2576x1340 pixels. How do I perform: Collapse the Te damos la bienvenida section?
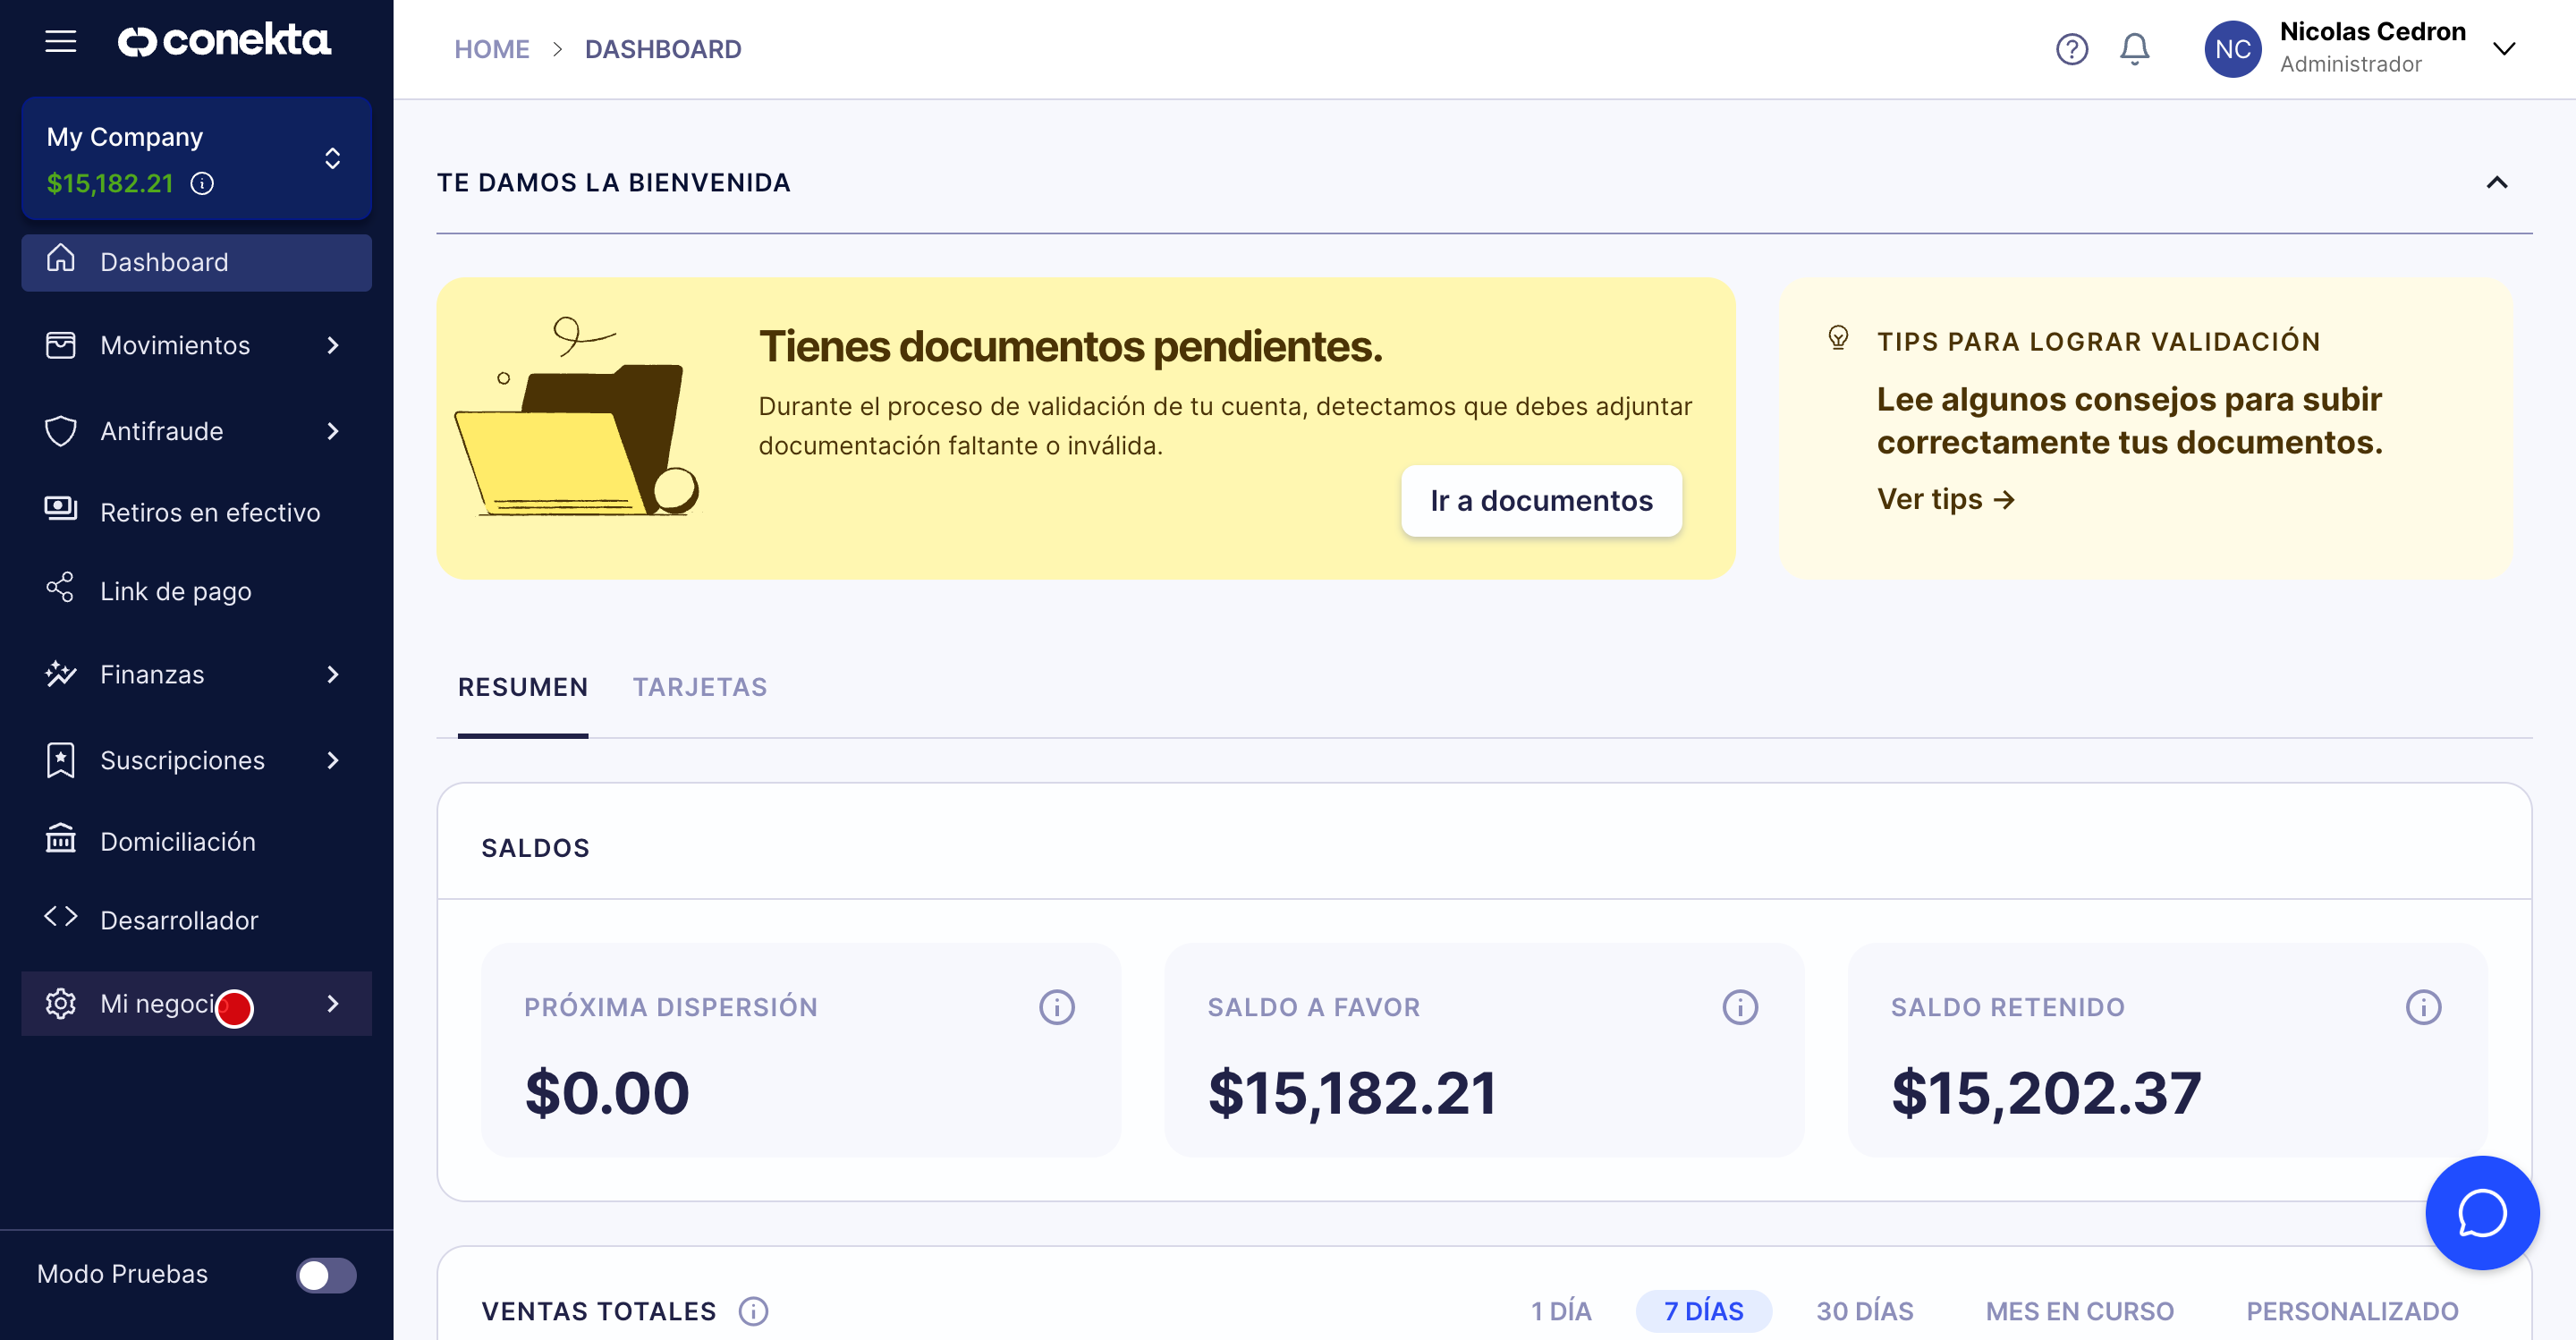pos(2496,183)
